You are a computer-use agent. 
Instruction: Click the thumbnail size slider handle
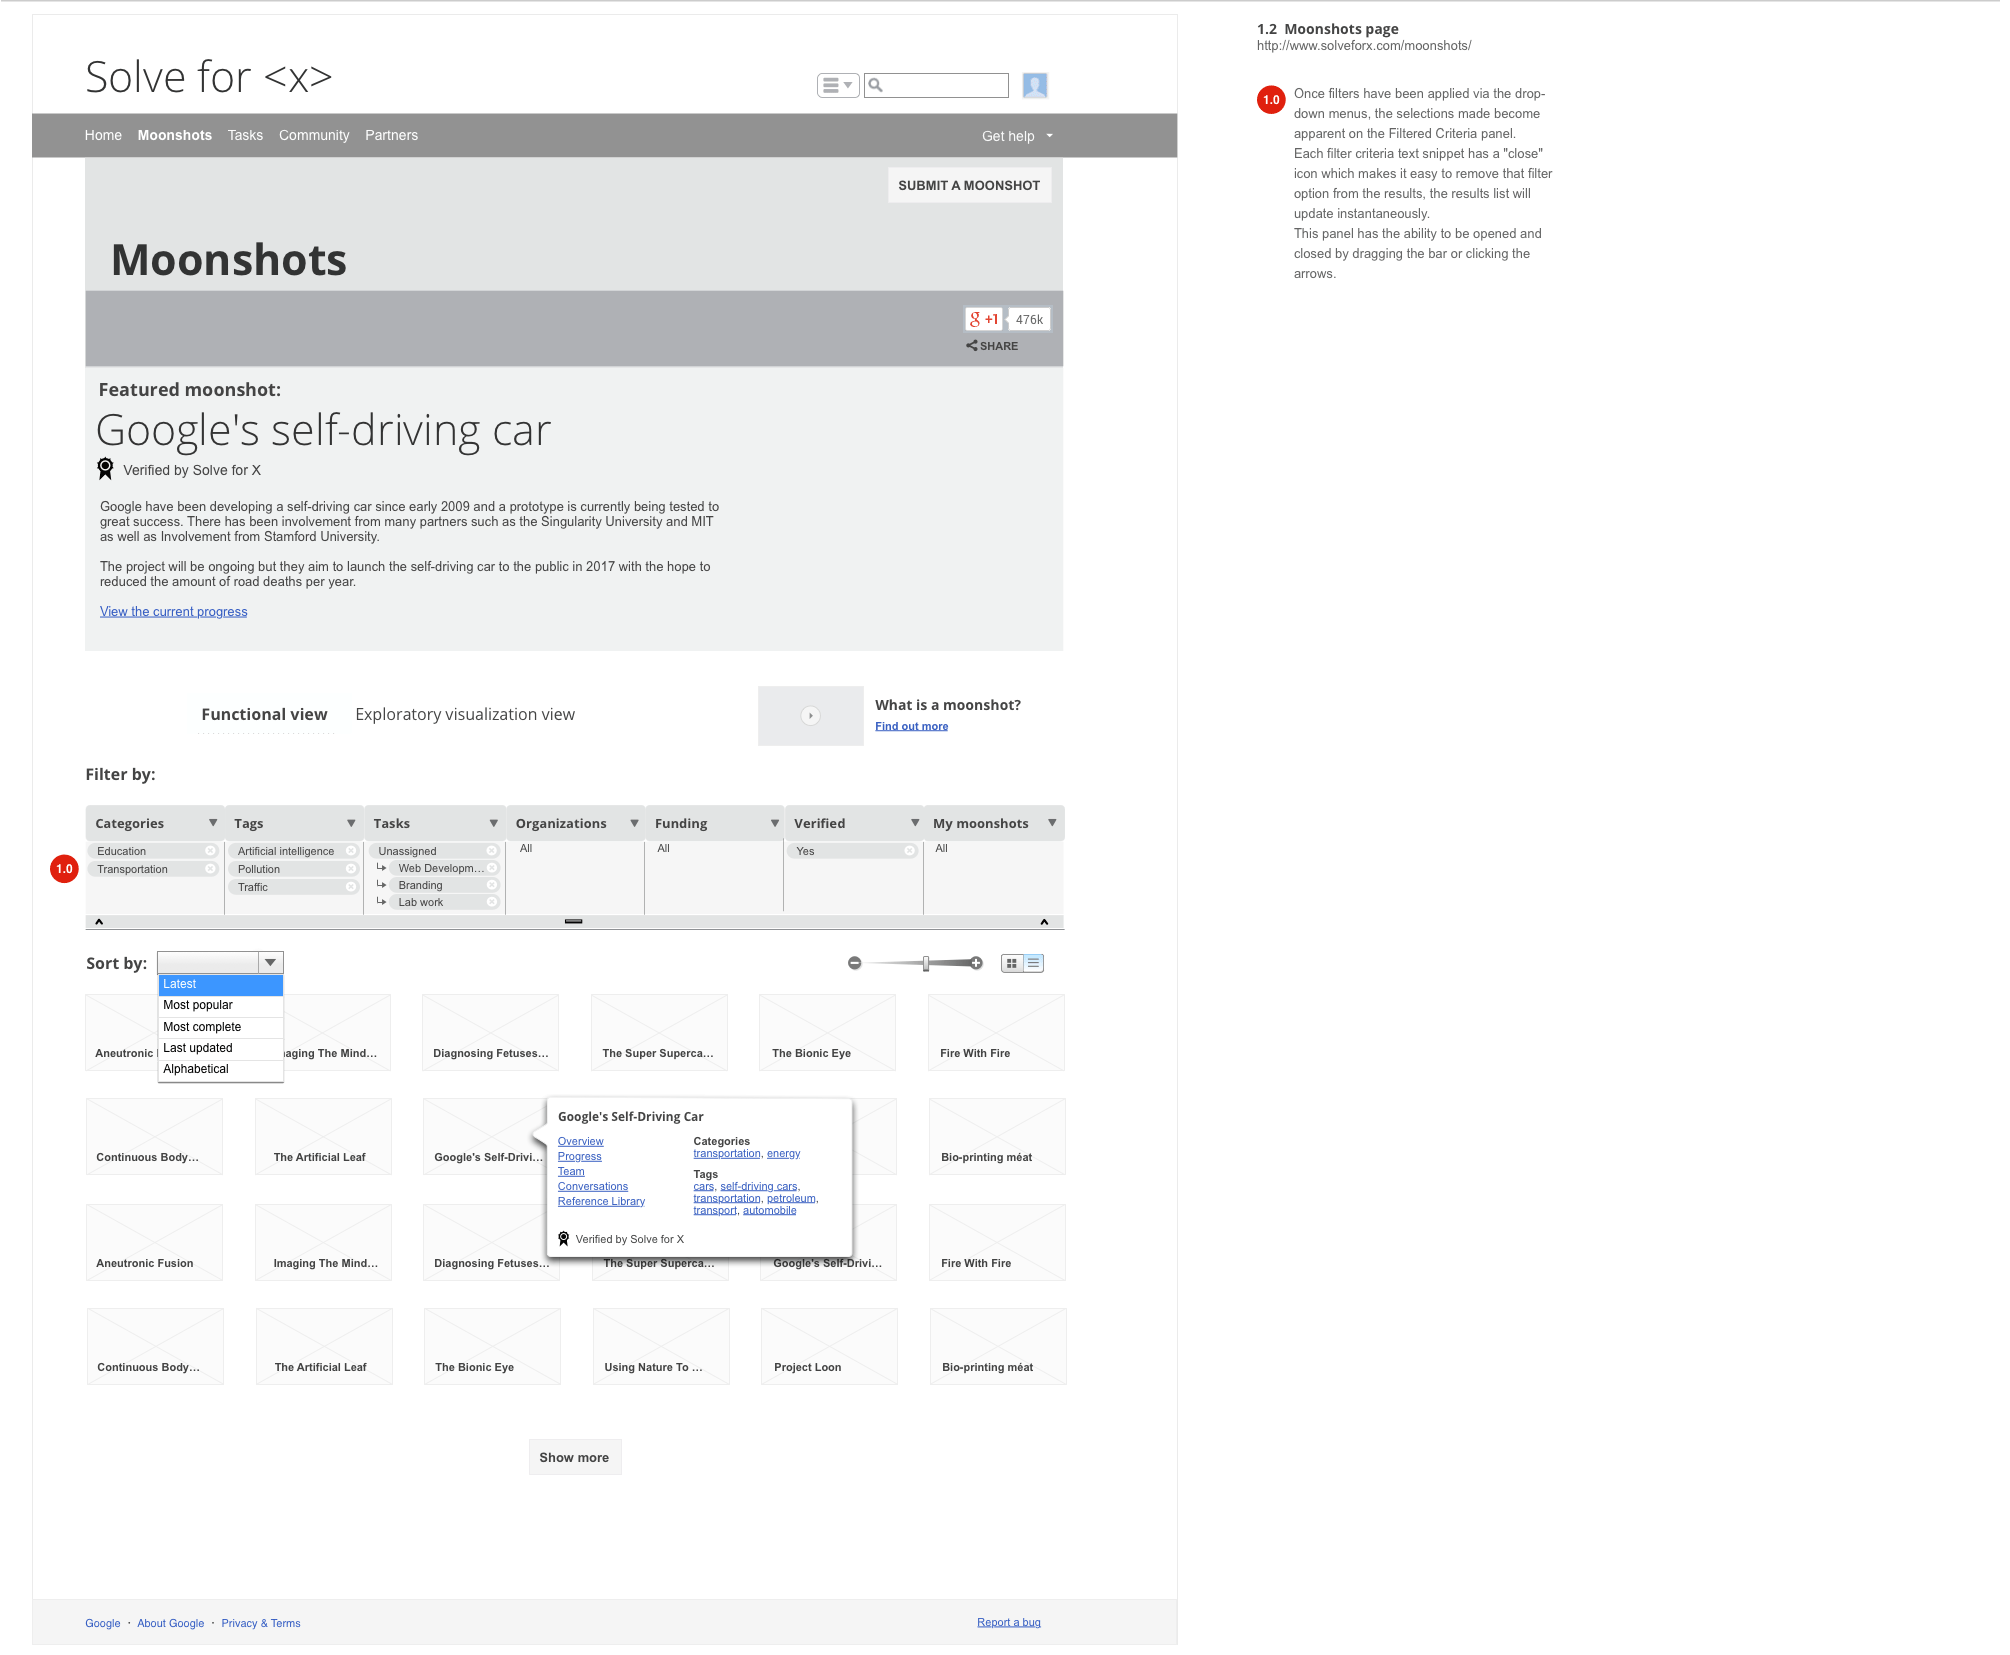(x=926, y=963)
